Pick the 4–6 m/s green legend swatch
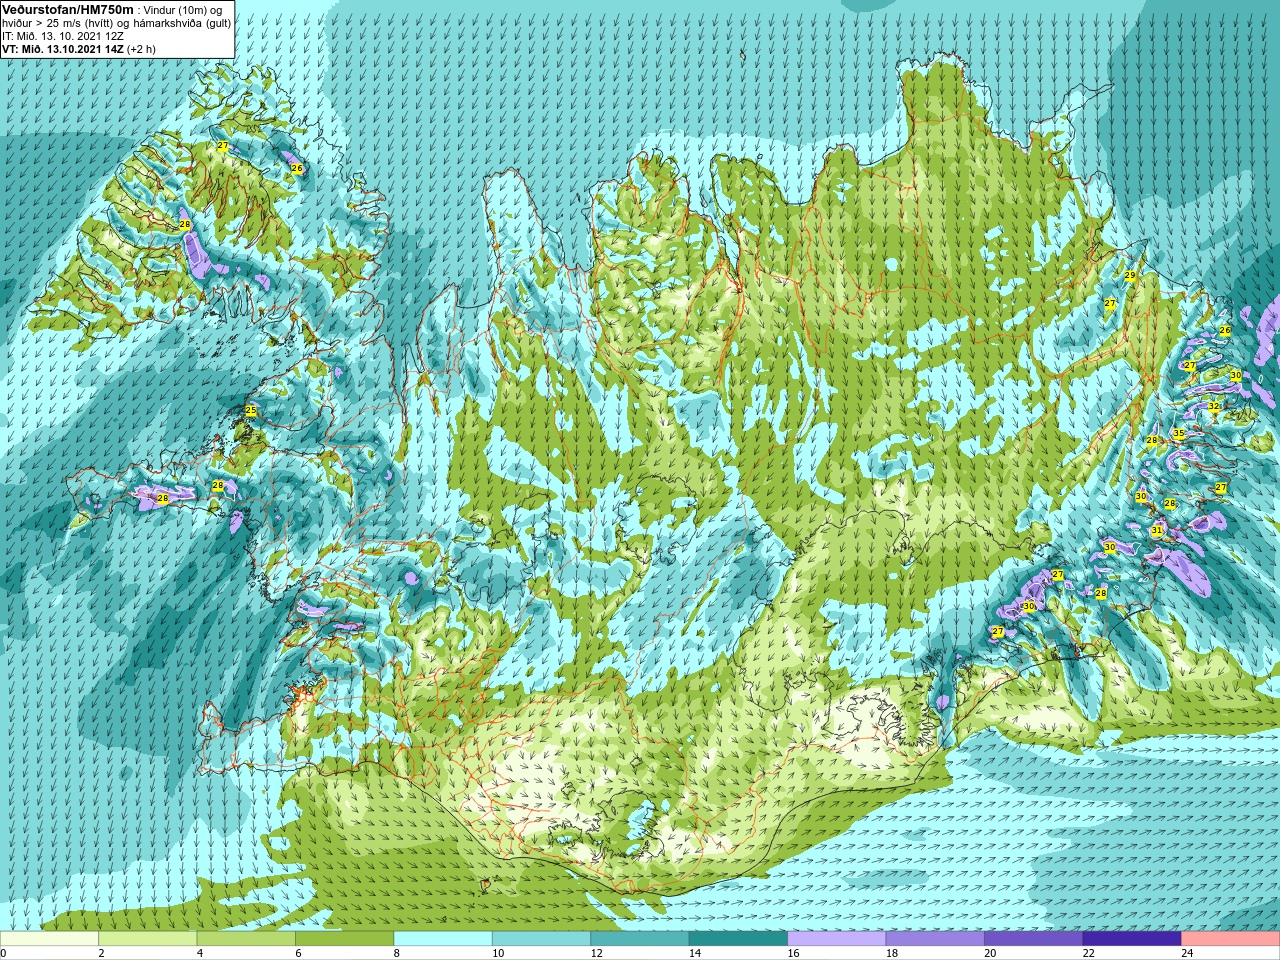 tap(246, 939)
